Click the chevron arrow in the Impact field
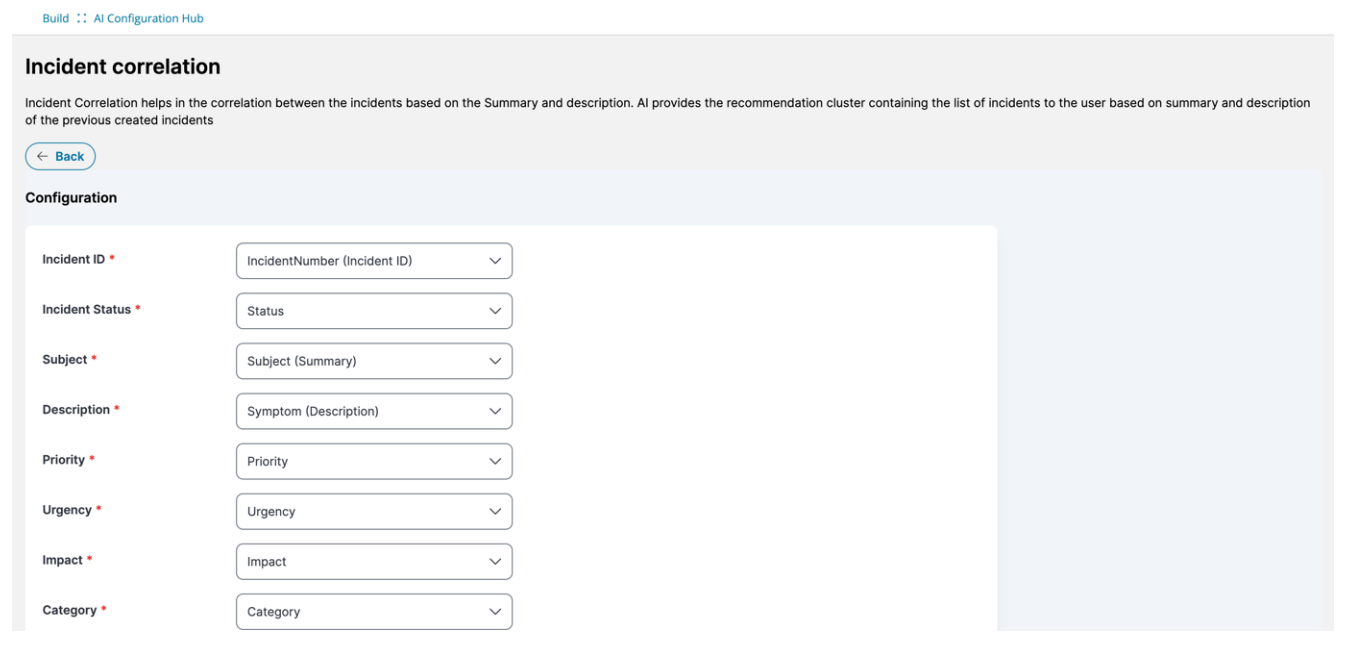Viewport: 1345px width, 651px height. click(x=495, y=561)
